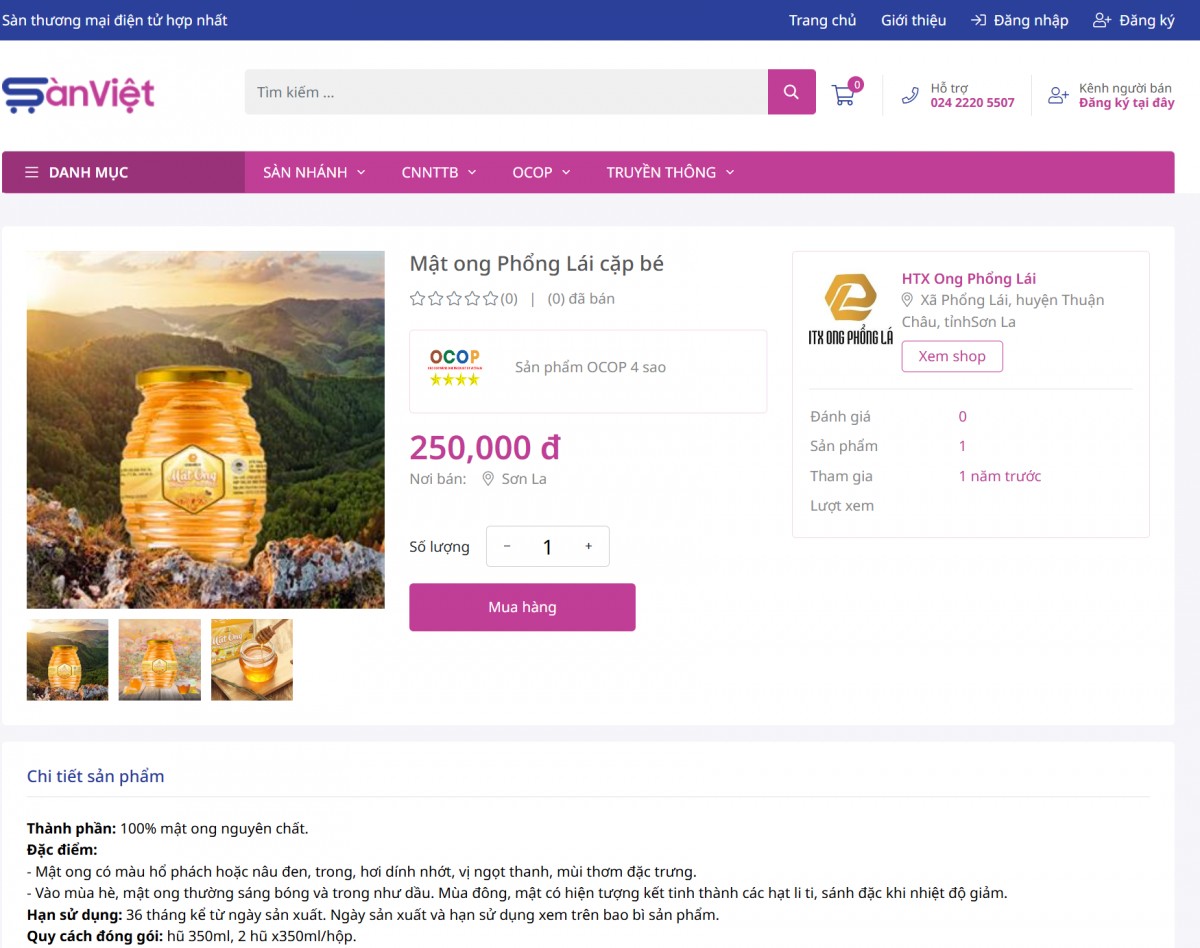Click the OCOP 4-star badge
Screen dimensions: 1200x948
[455, 367]
